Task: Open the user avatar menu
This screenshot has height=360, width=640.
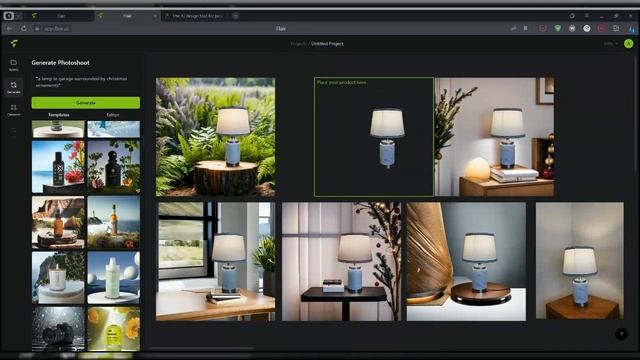Action: tap(629, 43)
